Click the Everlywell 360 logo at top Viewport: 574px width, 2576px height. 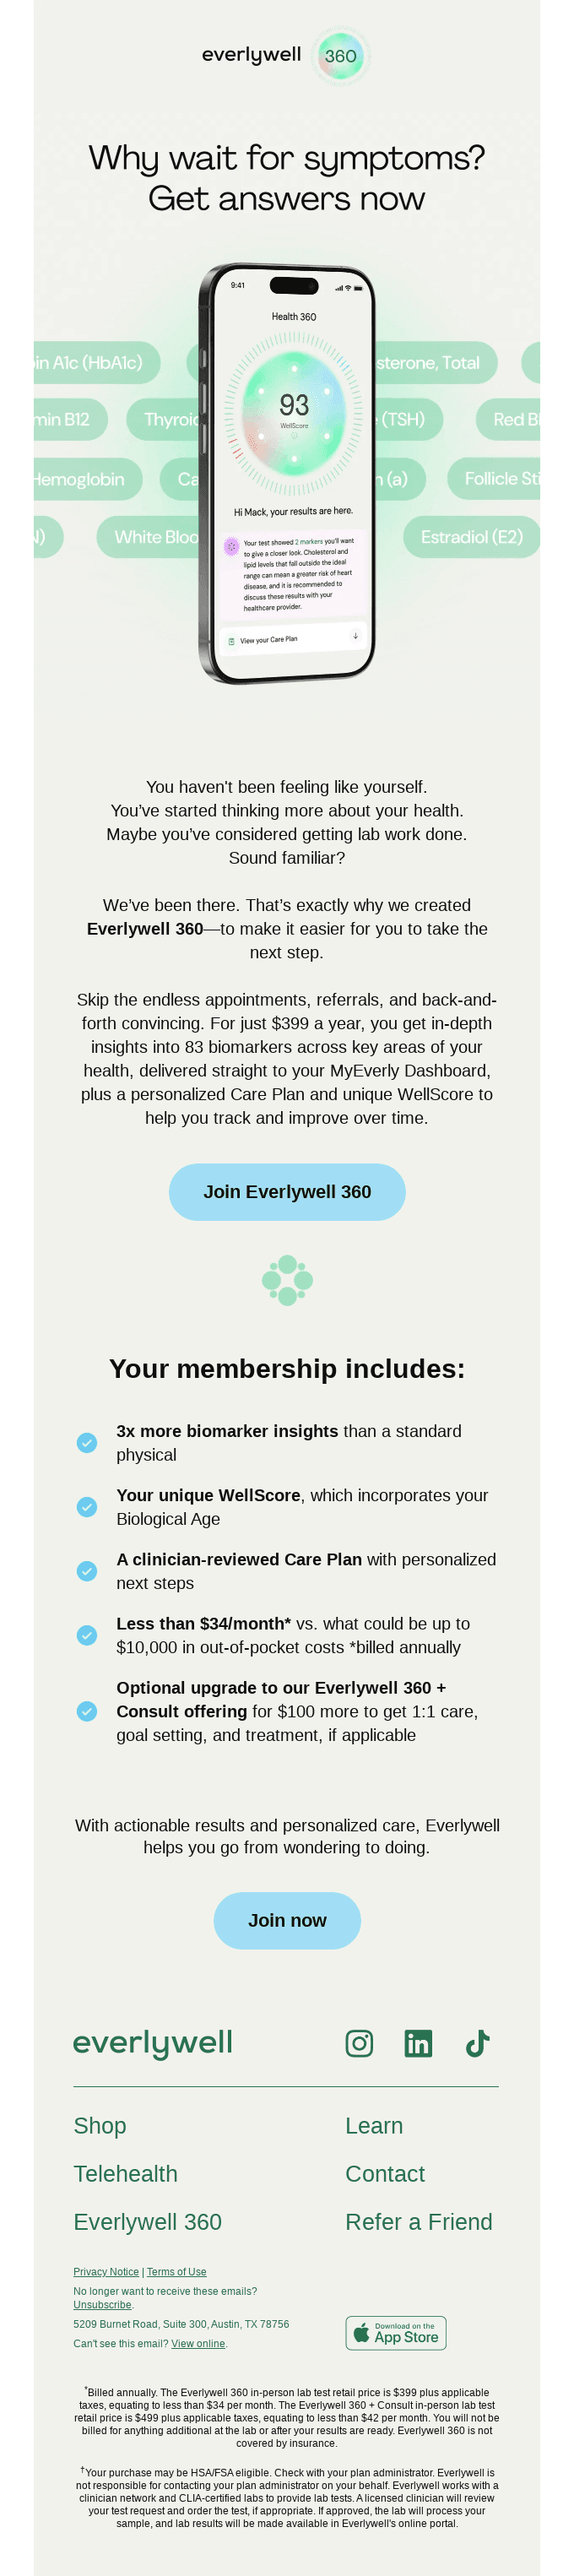point(286,55)
